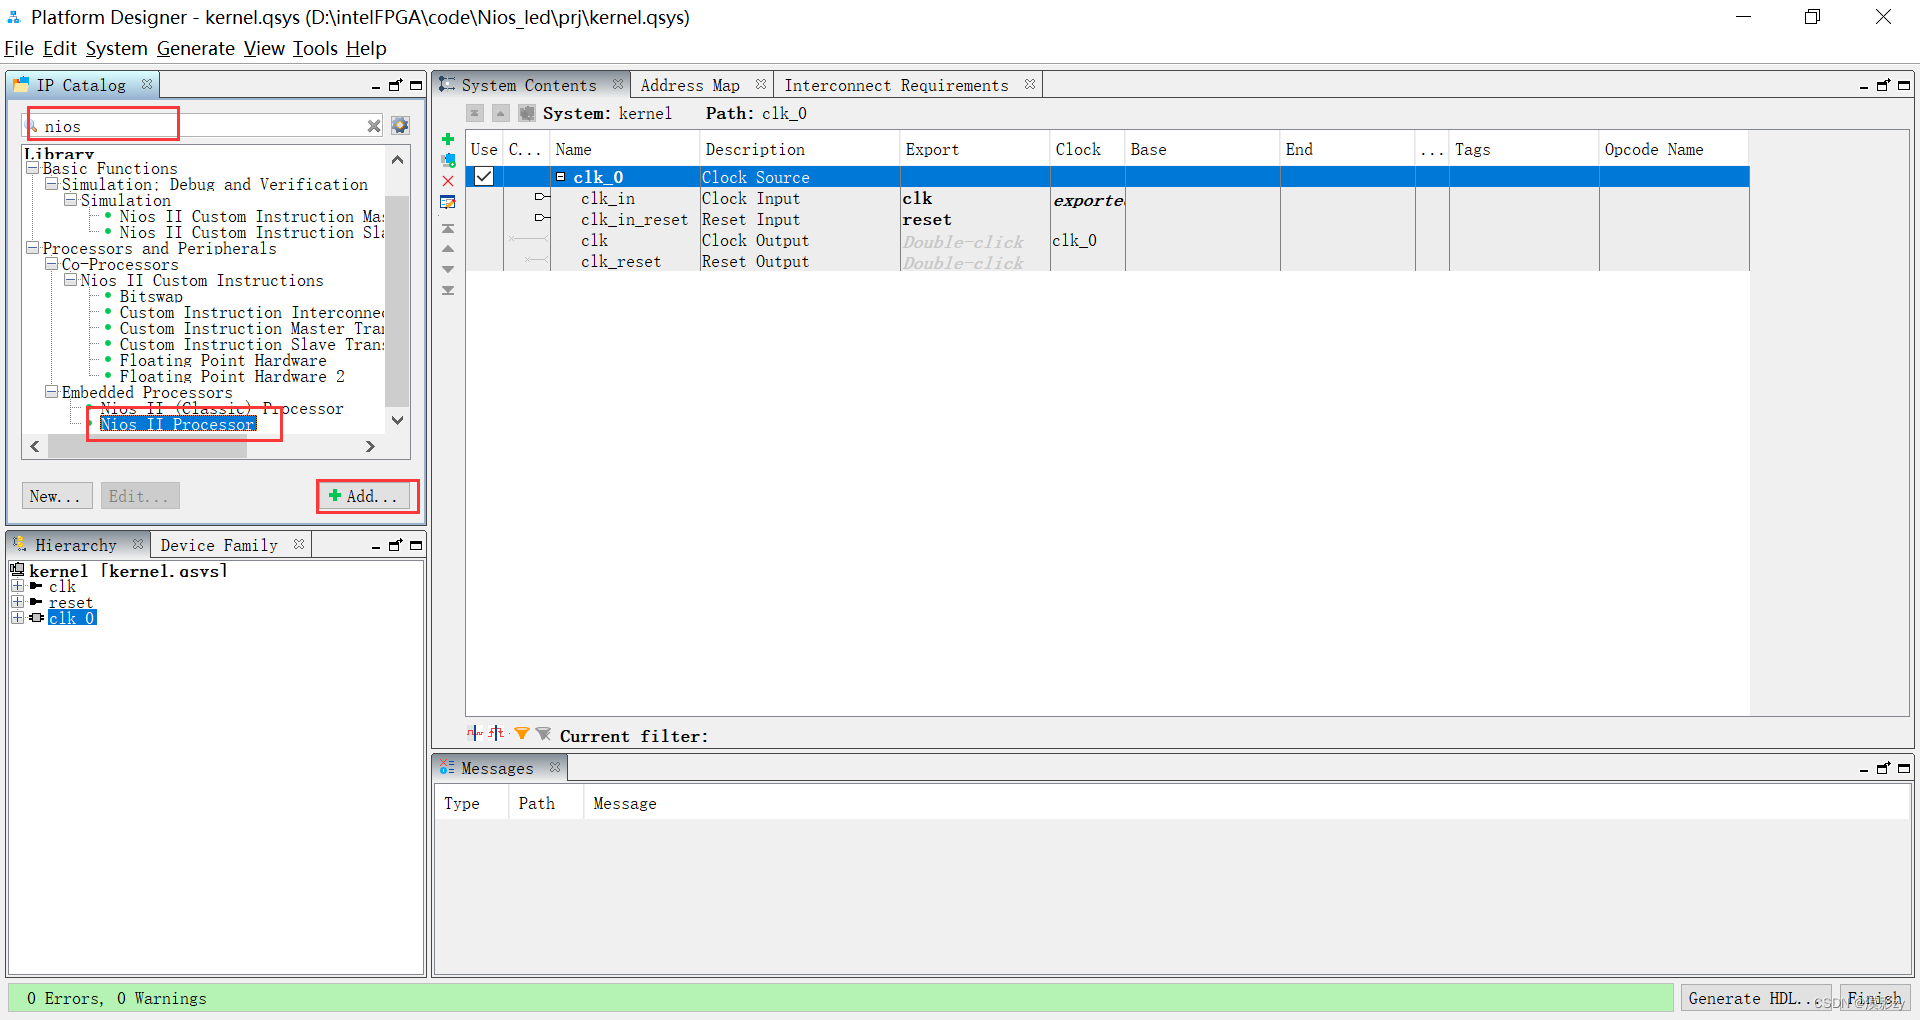1920x1020 pixels.
Task: Select the clk_in_reset row
Action: (x=634, y=219)
